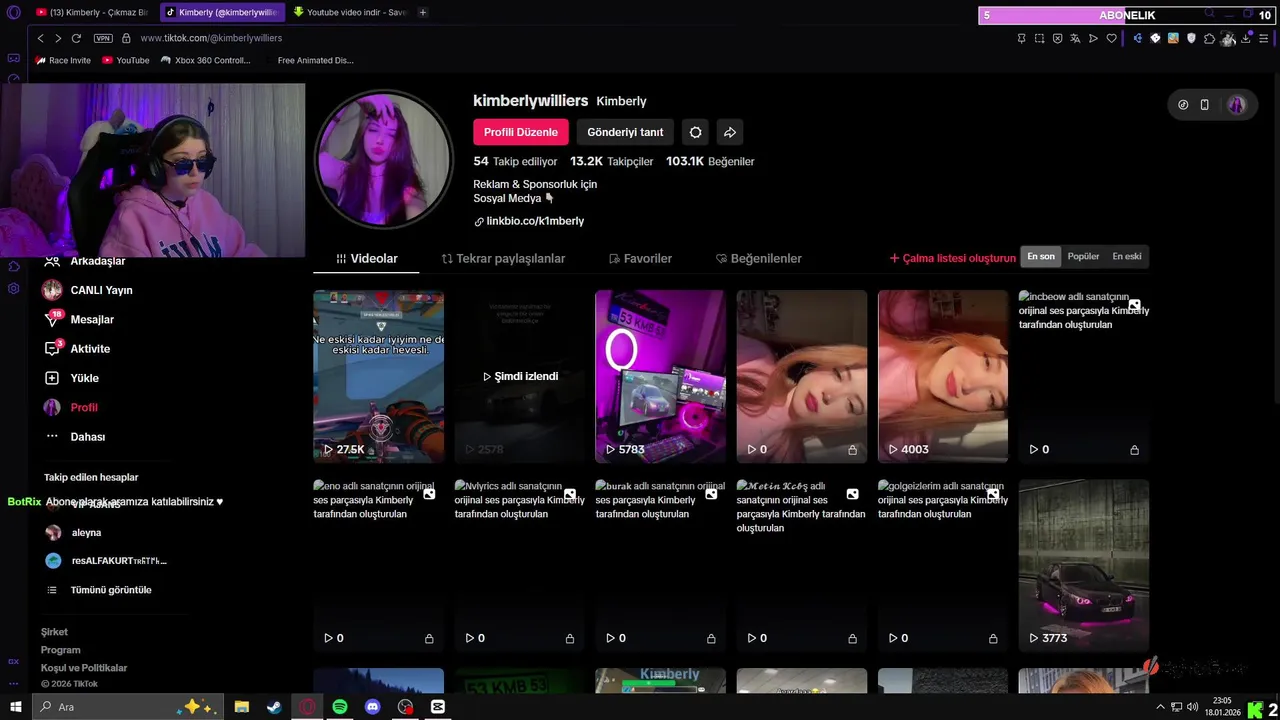Open the 54 Takip ediliyor list

tap(515, 161)
